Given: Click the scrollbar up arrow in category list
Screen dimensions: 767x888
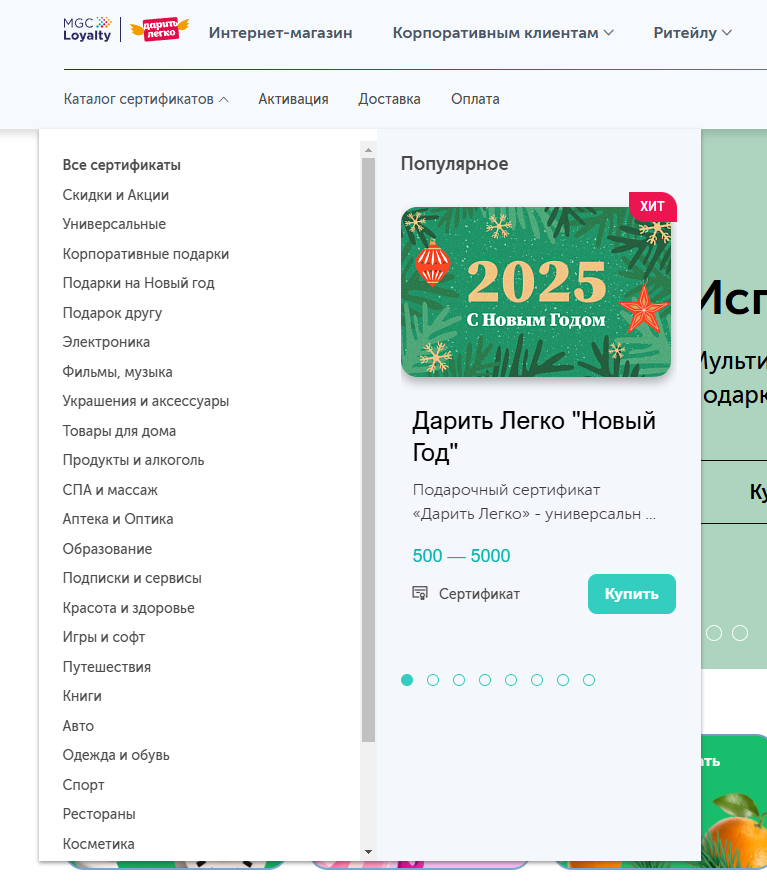Looking at the screenshot, I should [x=368, y=150].
